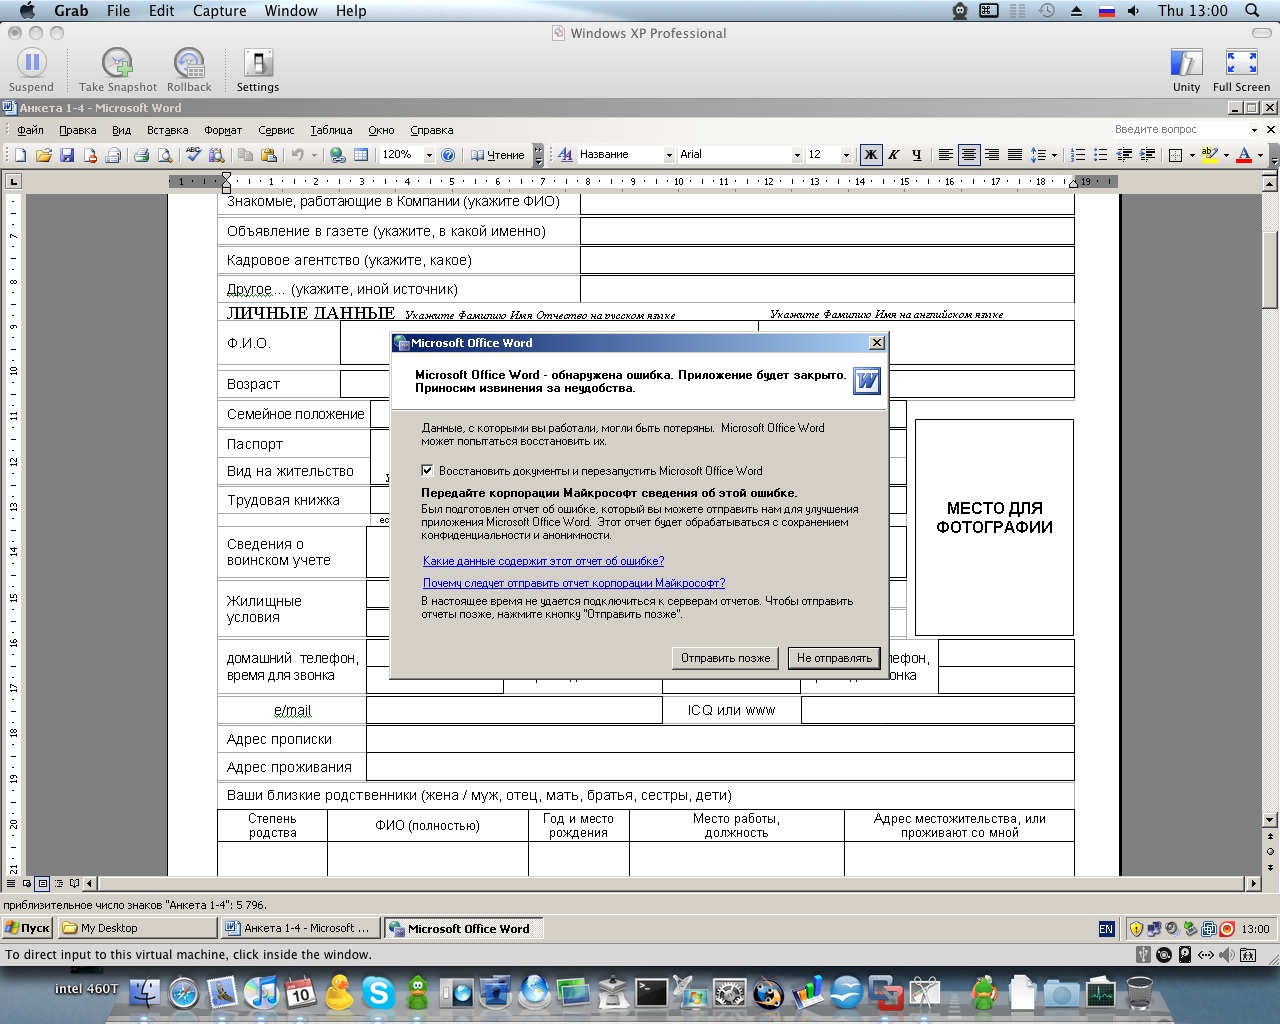Click the Отправить позже button
Screen dimensions: 1280x1024
[x=726, y=658]
